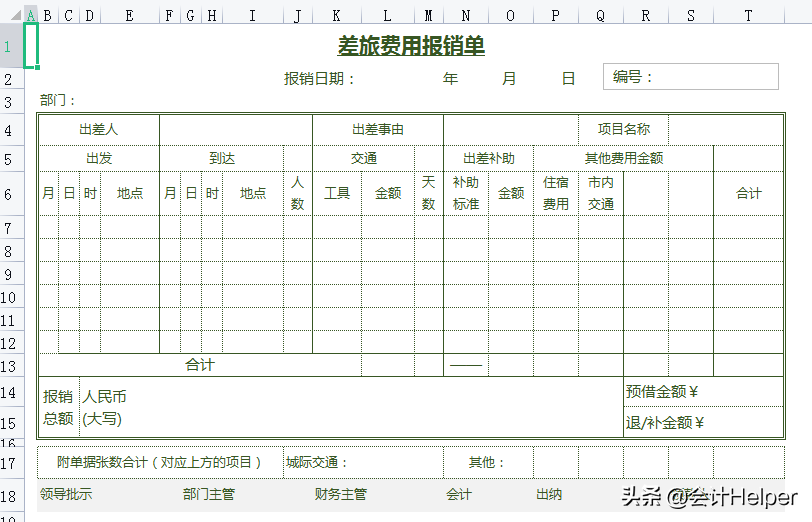Select row 13 header
This screenshot has height=522, width=812.
click(x=11, y=366)
